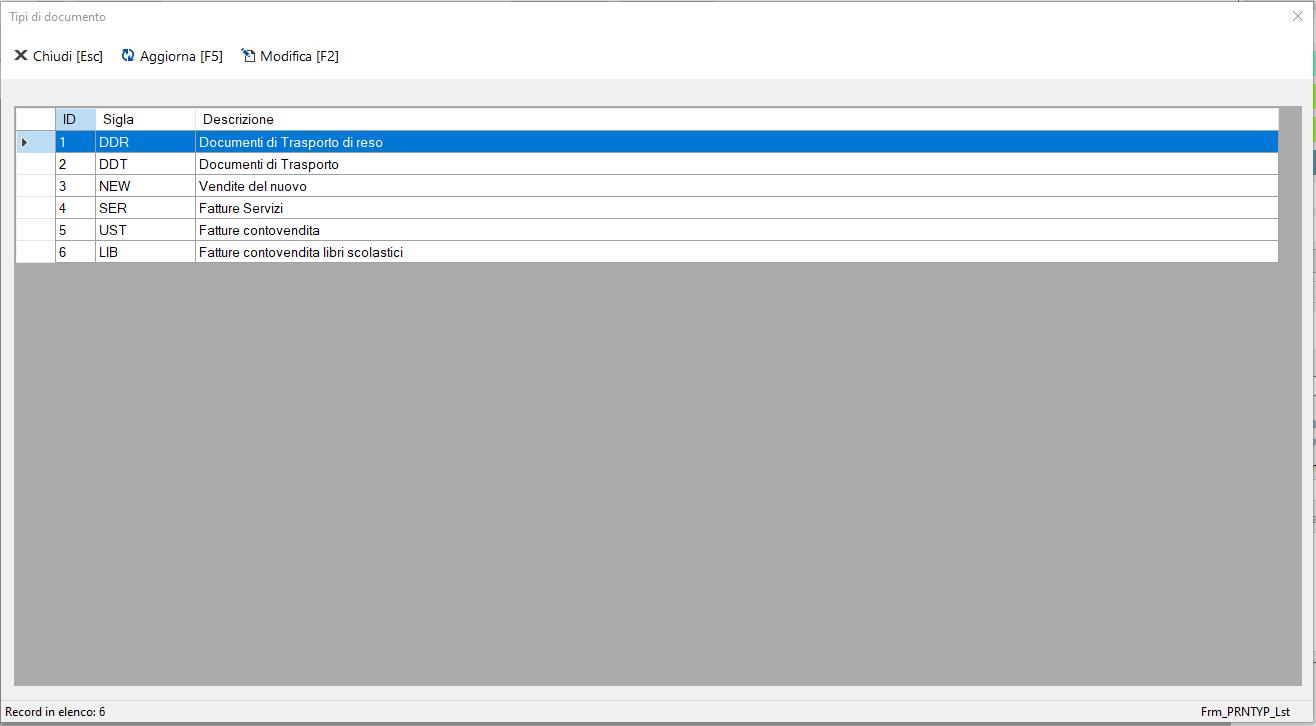1316x726 pixels.
Task: Select the row with Sigla DDT
Action: click(x=647, y=164)
